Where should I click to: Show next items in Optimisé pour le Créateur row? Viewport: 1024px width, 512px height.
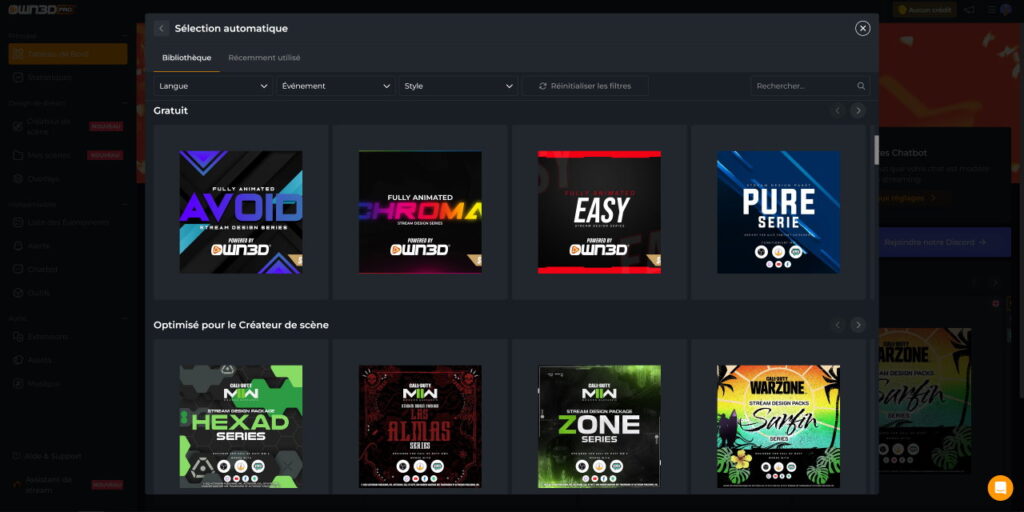pyautogui.click(x=858, y=325)
